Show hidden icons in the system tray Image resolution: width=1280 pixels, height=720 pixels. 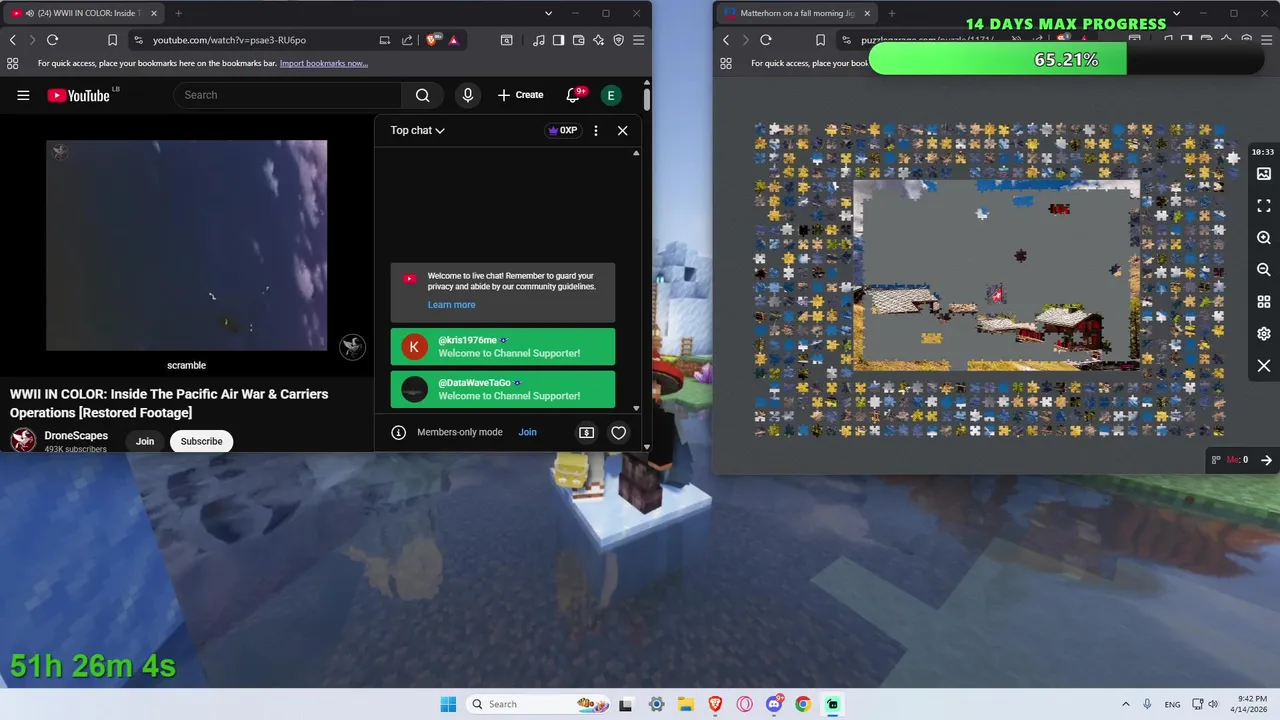coord(1125,704)
